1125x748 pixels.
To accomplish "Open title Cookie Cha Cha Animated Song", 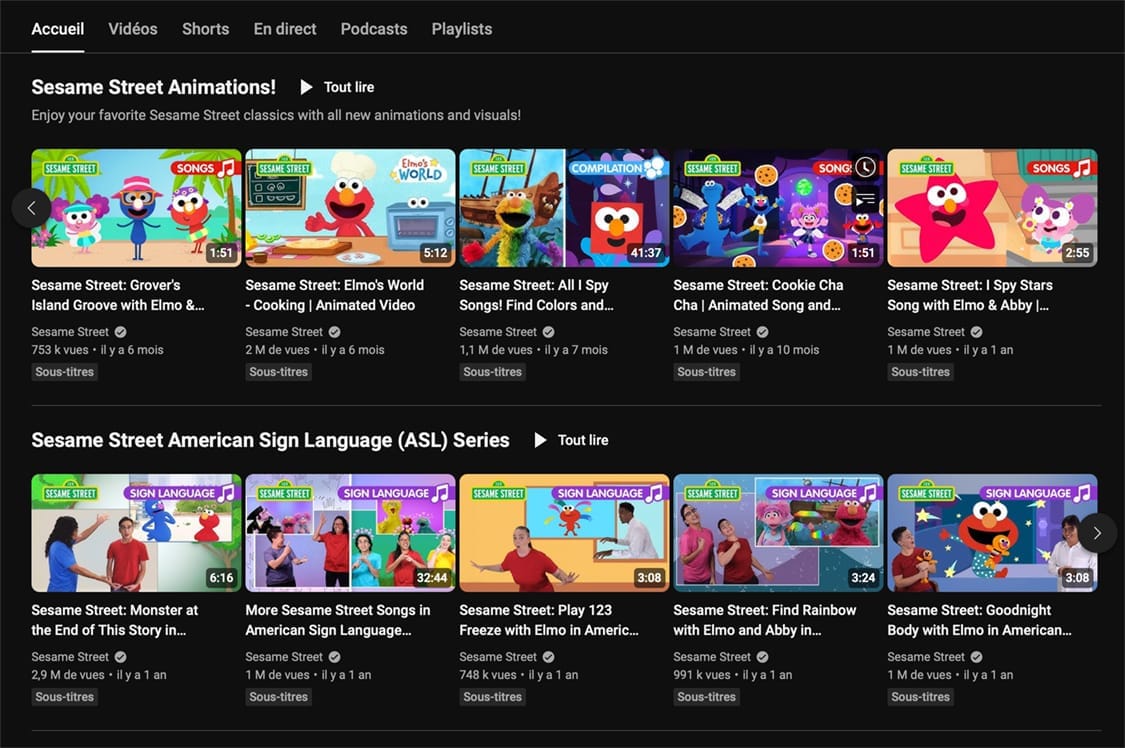I will [758, 295].
